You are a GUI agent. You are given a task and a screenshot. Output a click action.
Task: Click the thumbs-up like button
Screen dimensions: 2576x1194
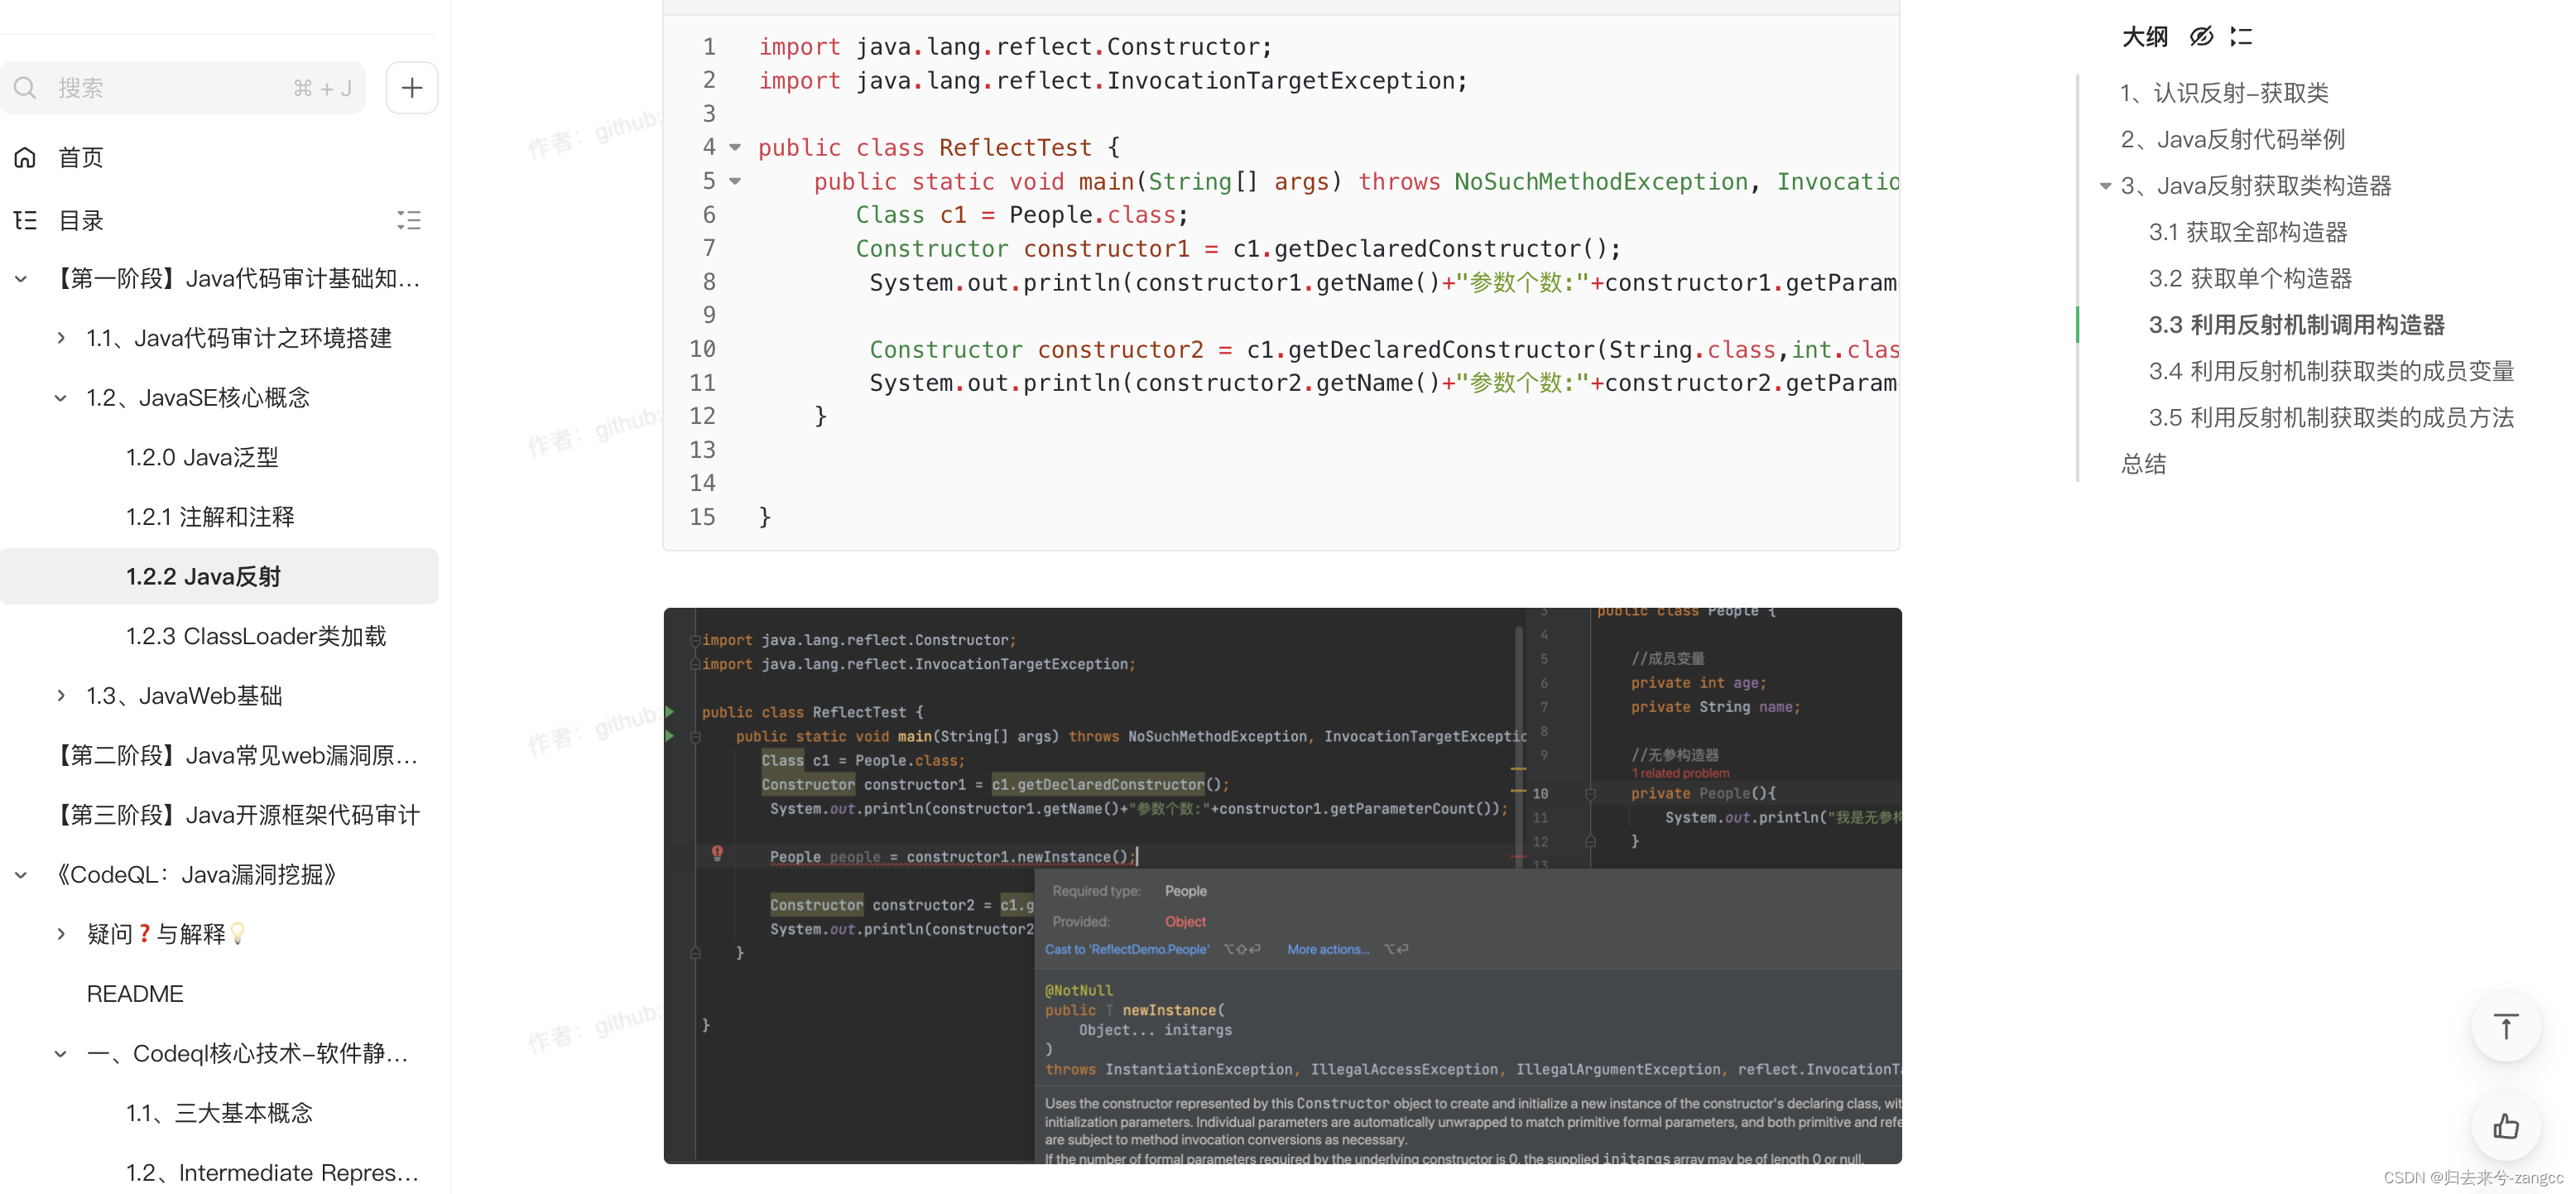(2505, 1127)
